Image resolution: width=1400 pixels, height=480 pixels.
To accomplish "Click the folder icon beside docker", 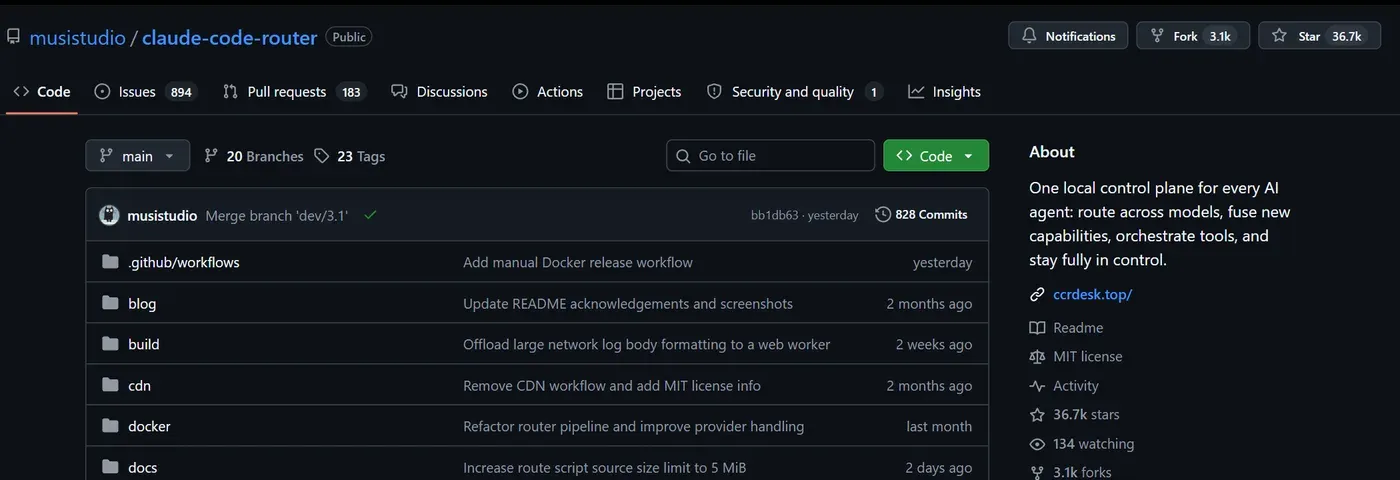I will [x=110, y=427].
